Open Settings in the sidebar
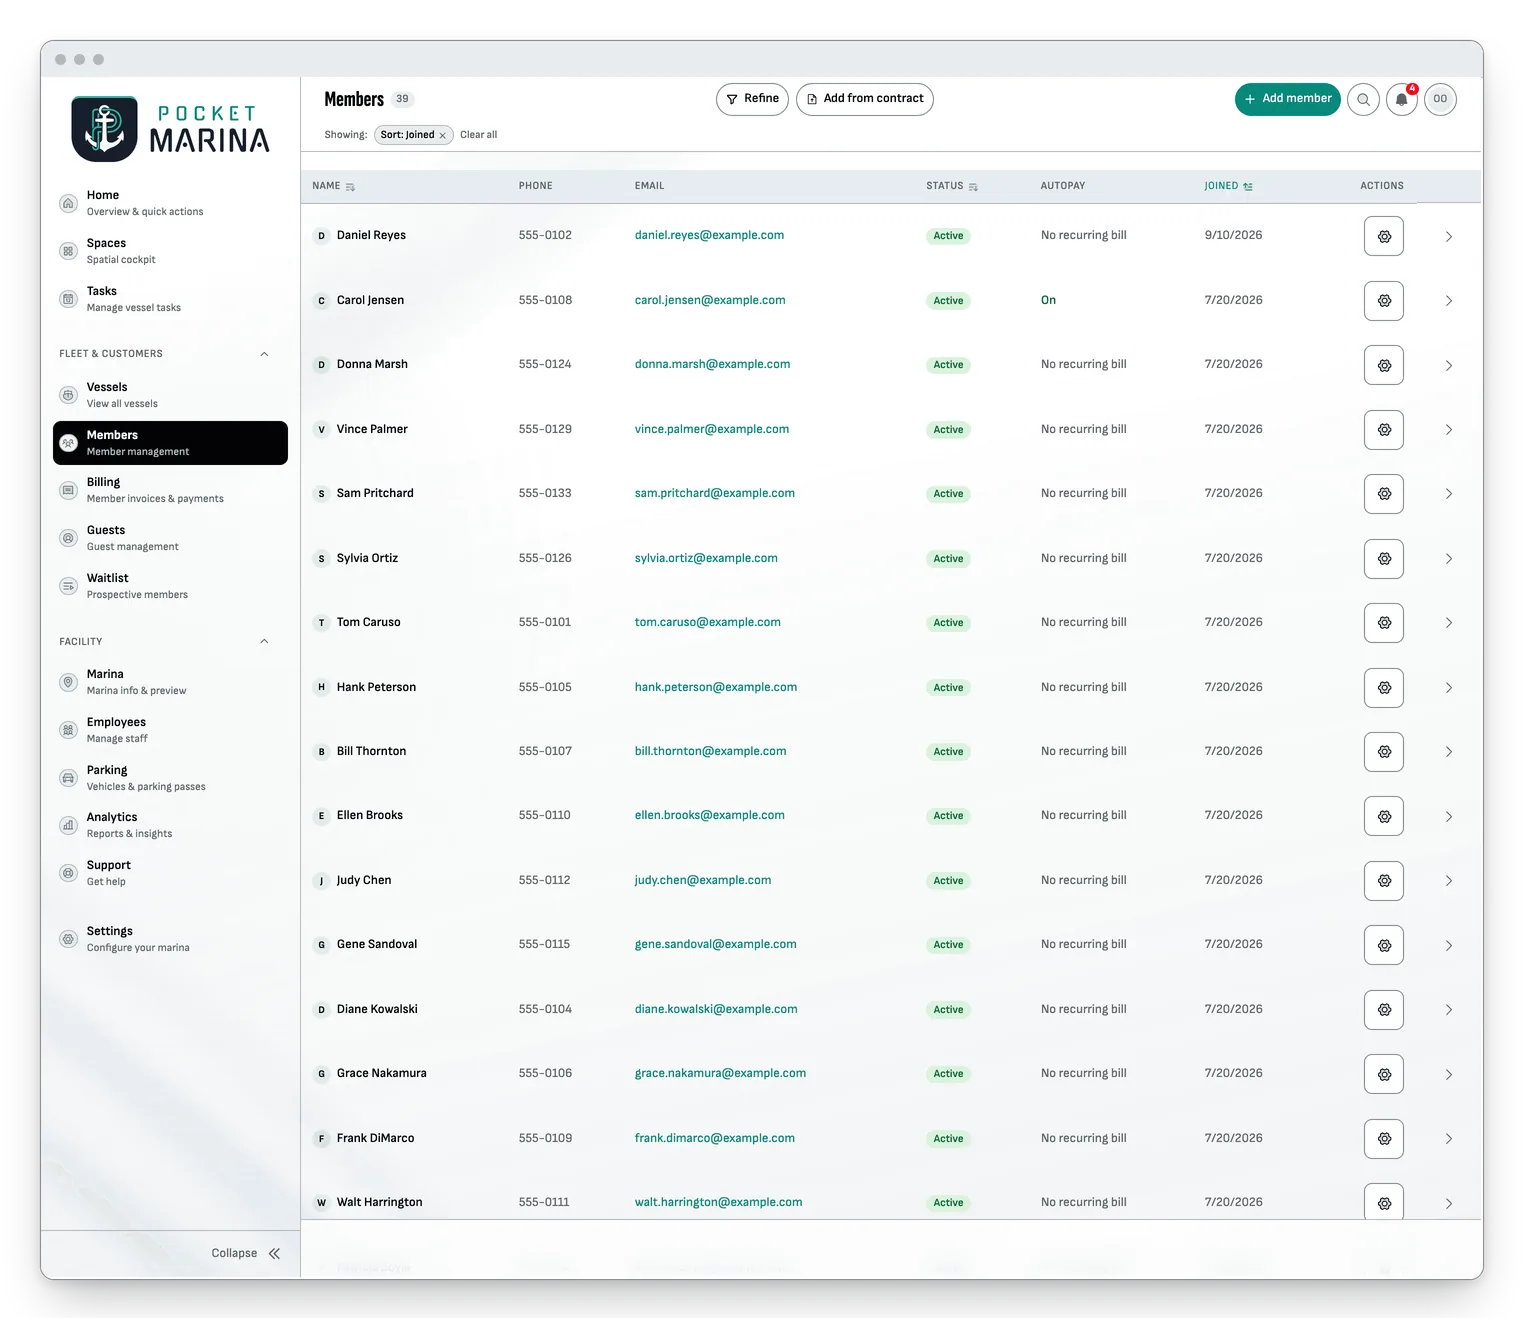Image resolution: width=1522 pixels, height=1318 pixels. (x=170, y=939)
